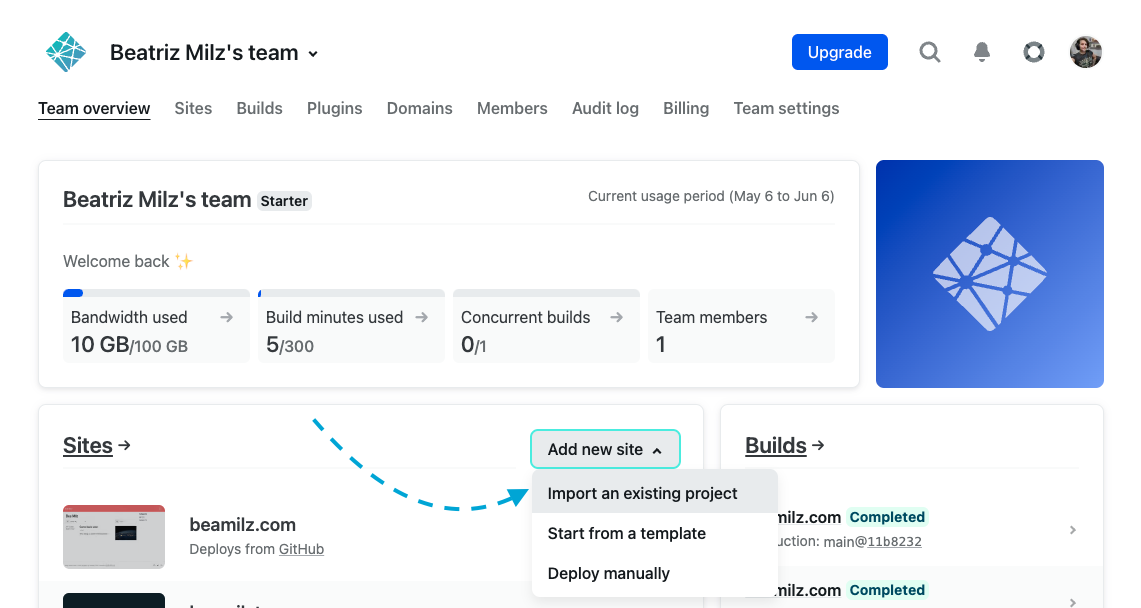Open the beamilz.com site name

(242, 524)
